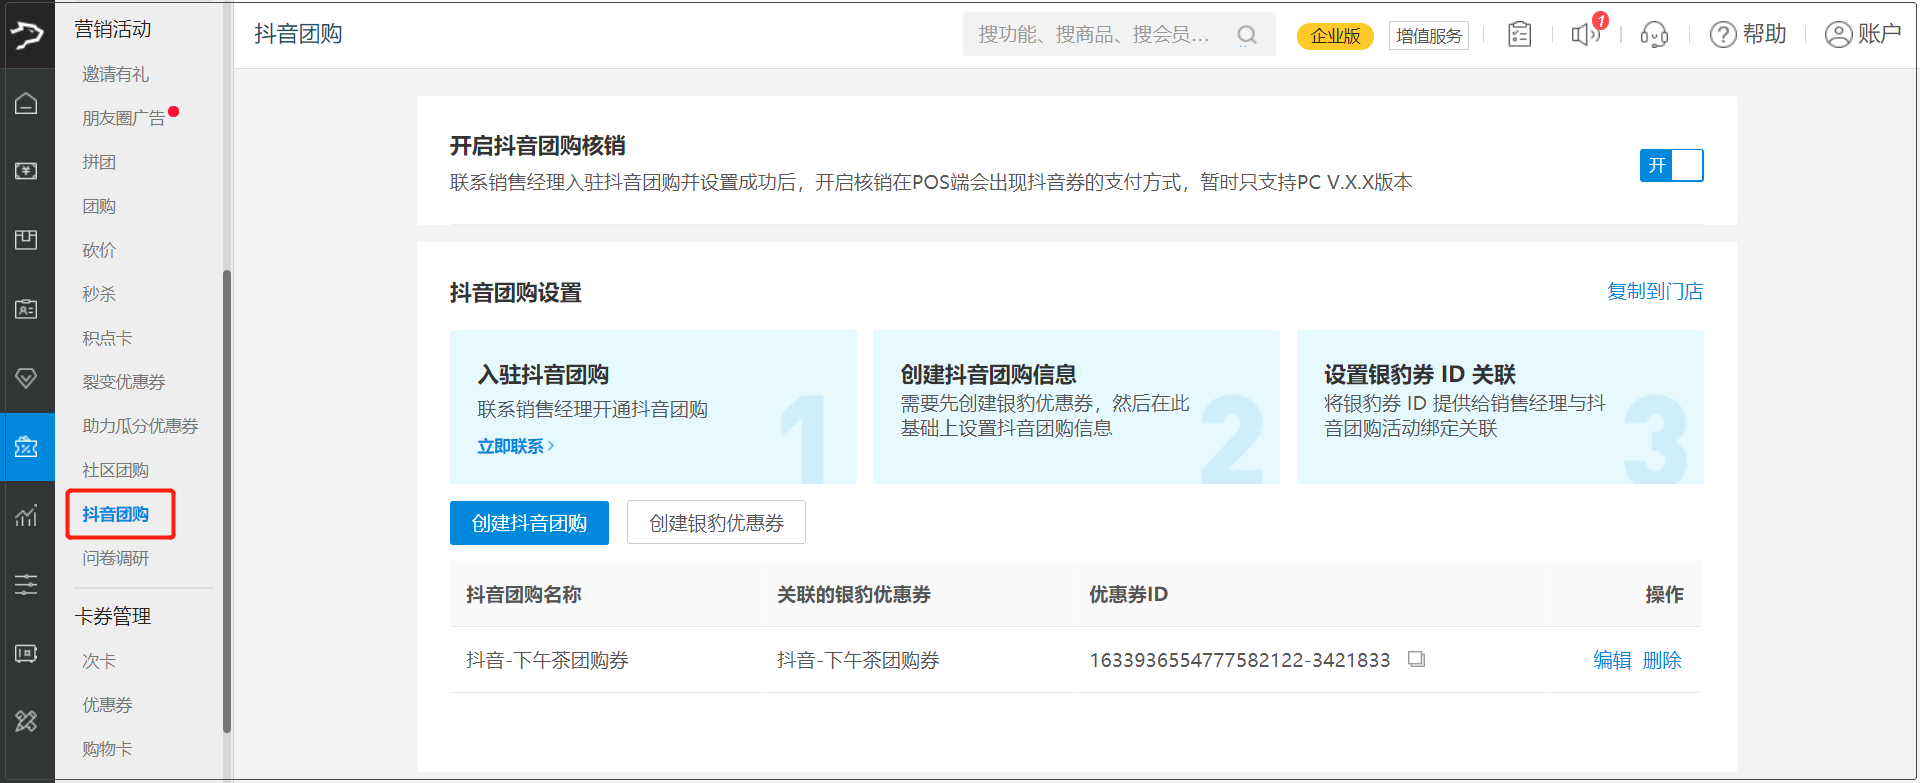Open the ticket device icon in sidebar
1920x783 pixels.
tap(27, 653)
